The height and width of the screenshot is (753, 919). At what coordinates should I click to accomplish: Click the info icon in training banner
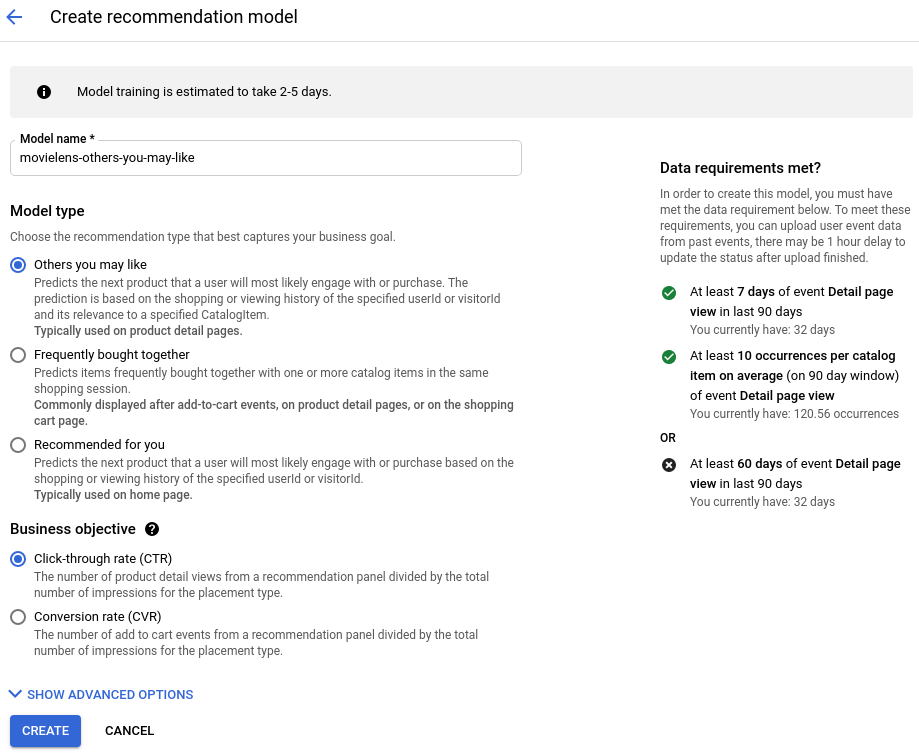click(x=44, y=92)
